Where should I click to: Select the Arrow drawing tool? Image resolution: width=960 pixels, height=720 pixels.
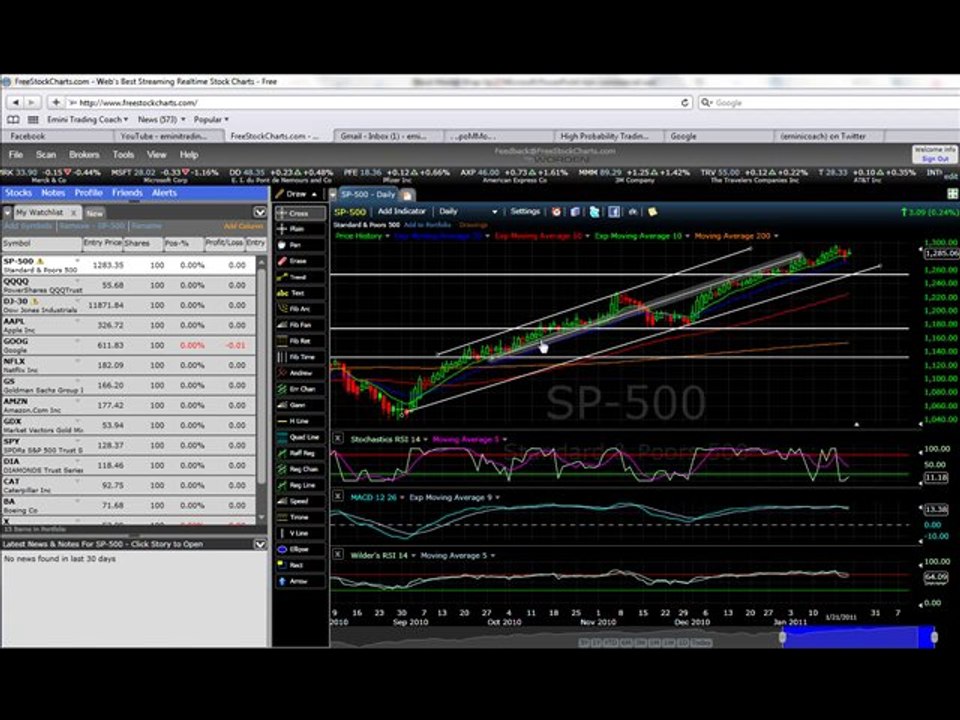click(300, 581)
